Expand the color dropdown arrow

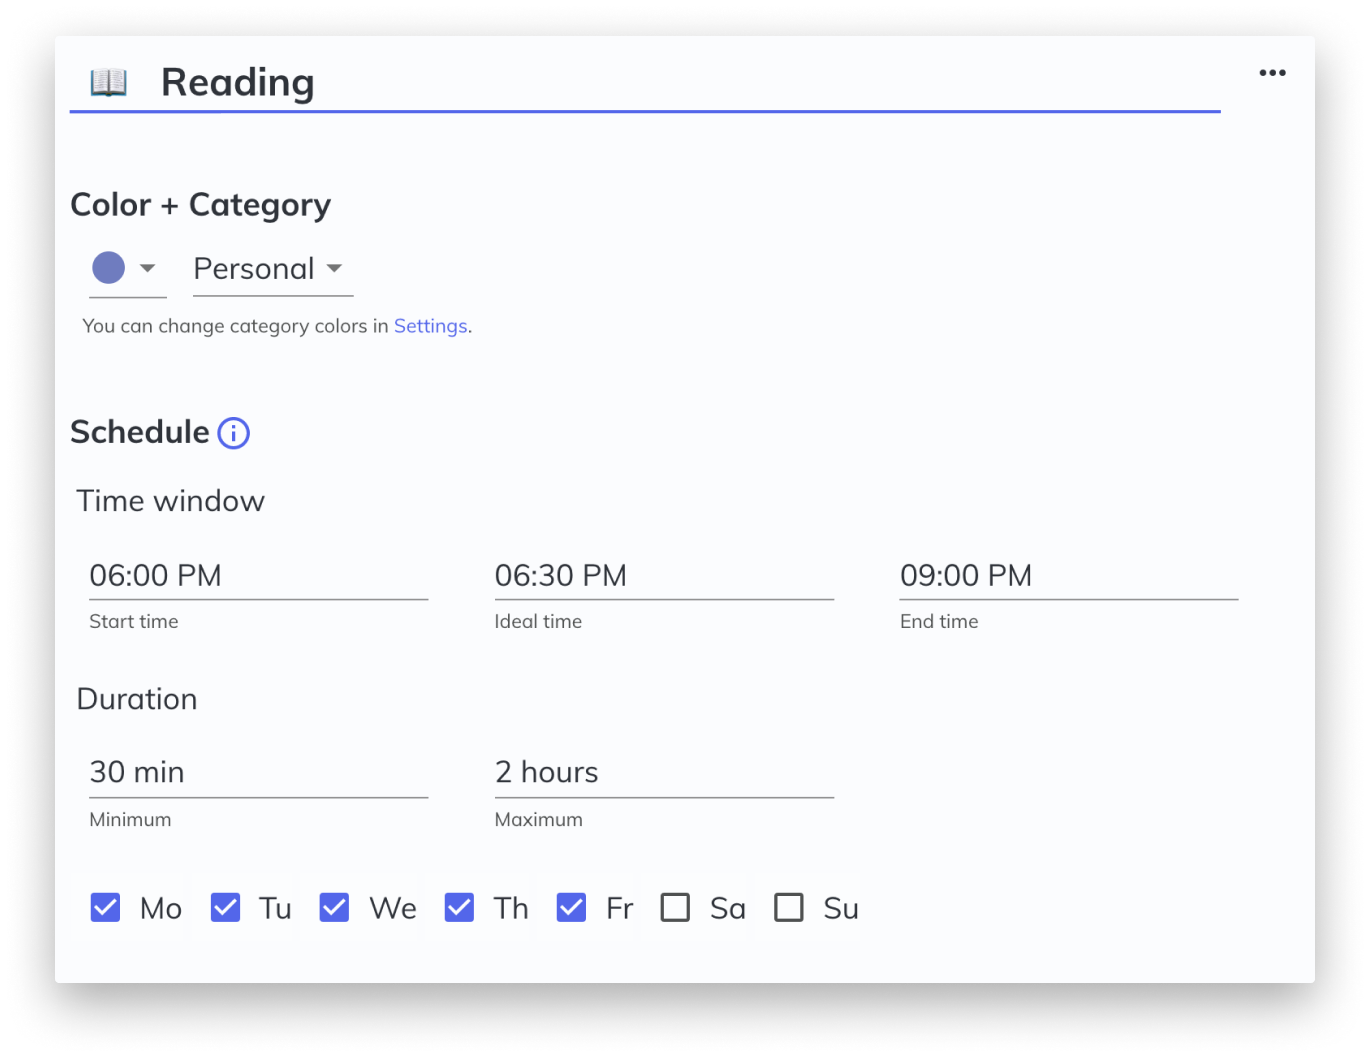(x=148, y=268)
